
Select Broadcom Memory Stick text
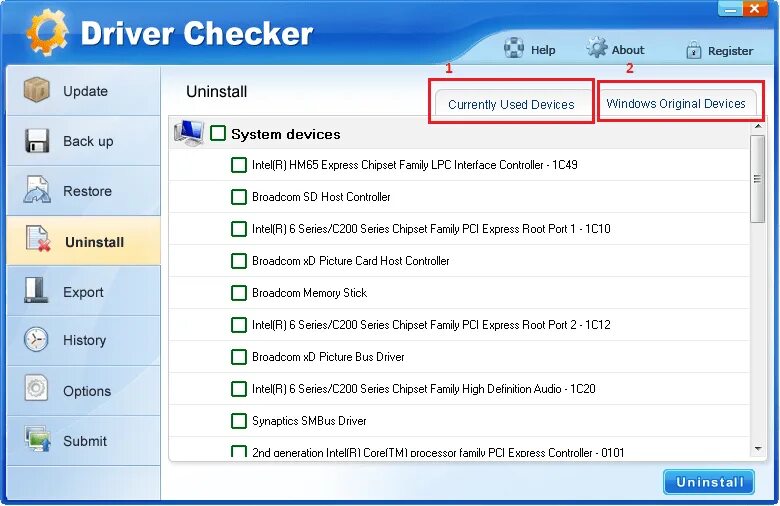coord(309,293)
